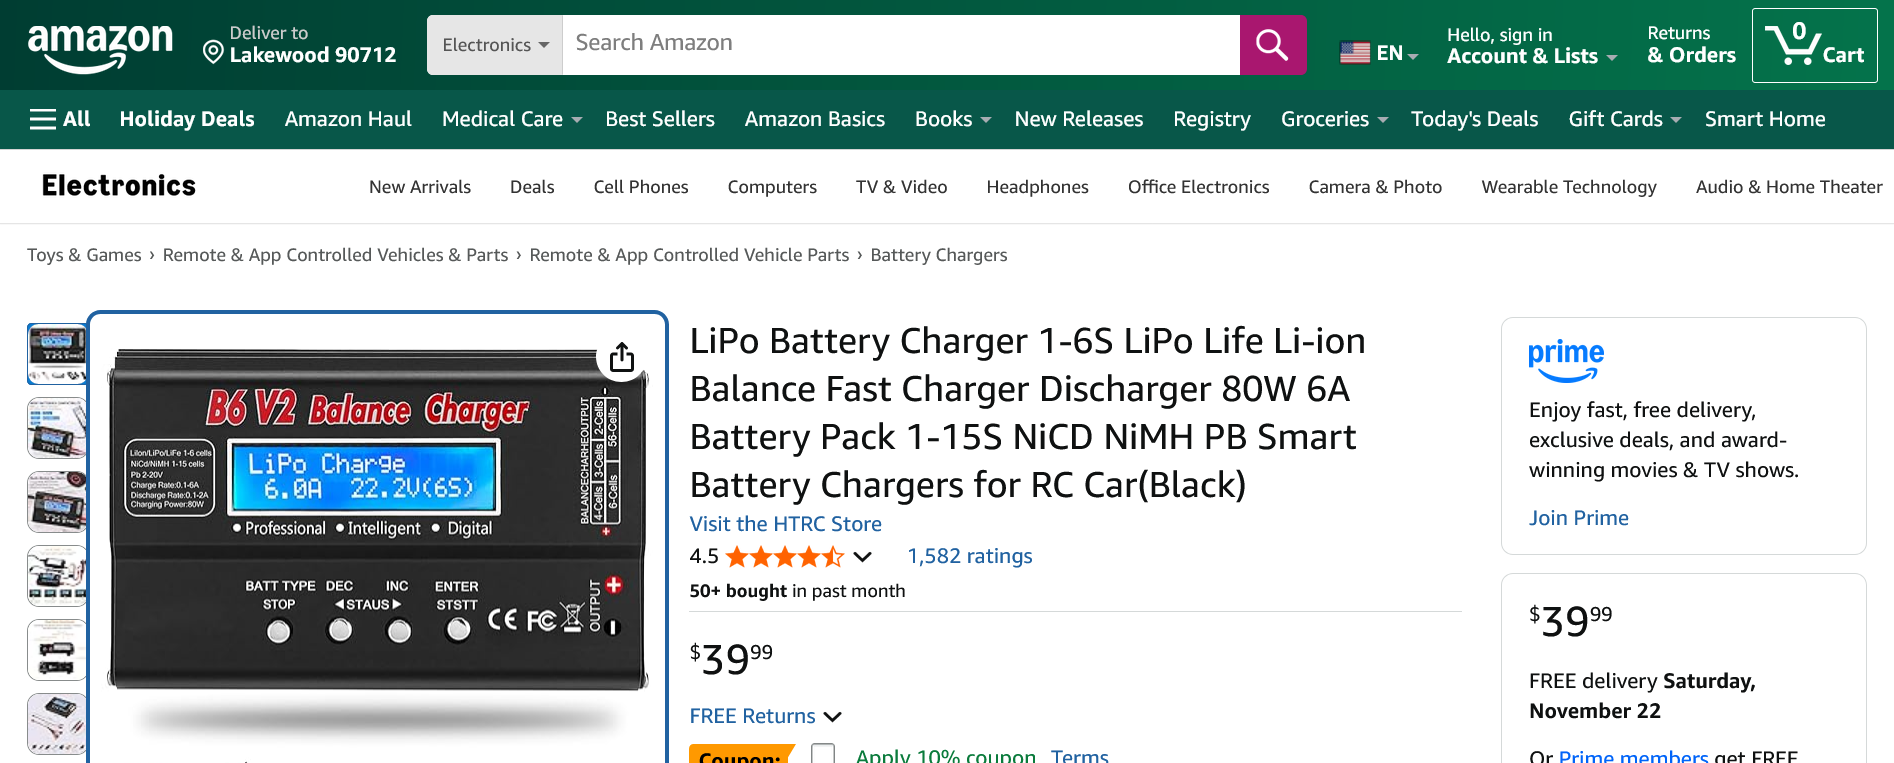
Task: Open the Holiday Deals menu item
Action: [x=186, y=118]
